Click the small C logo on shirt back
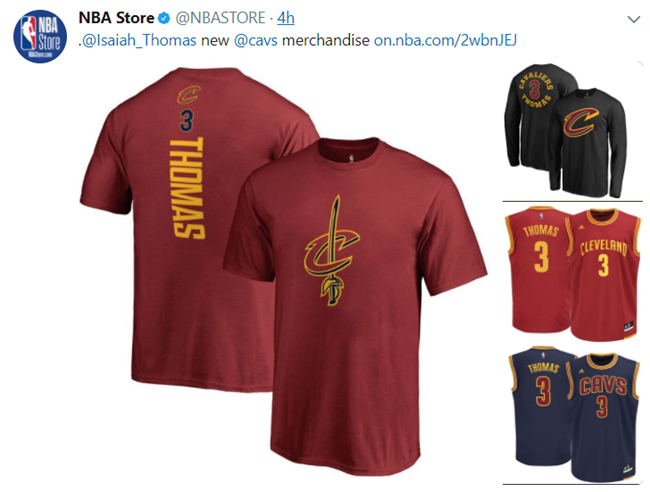This screenshot has width=650, height=492. 189,95
